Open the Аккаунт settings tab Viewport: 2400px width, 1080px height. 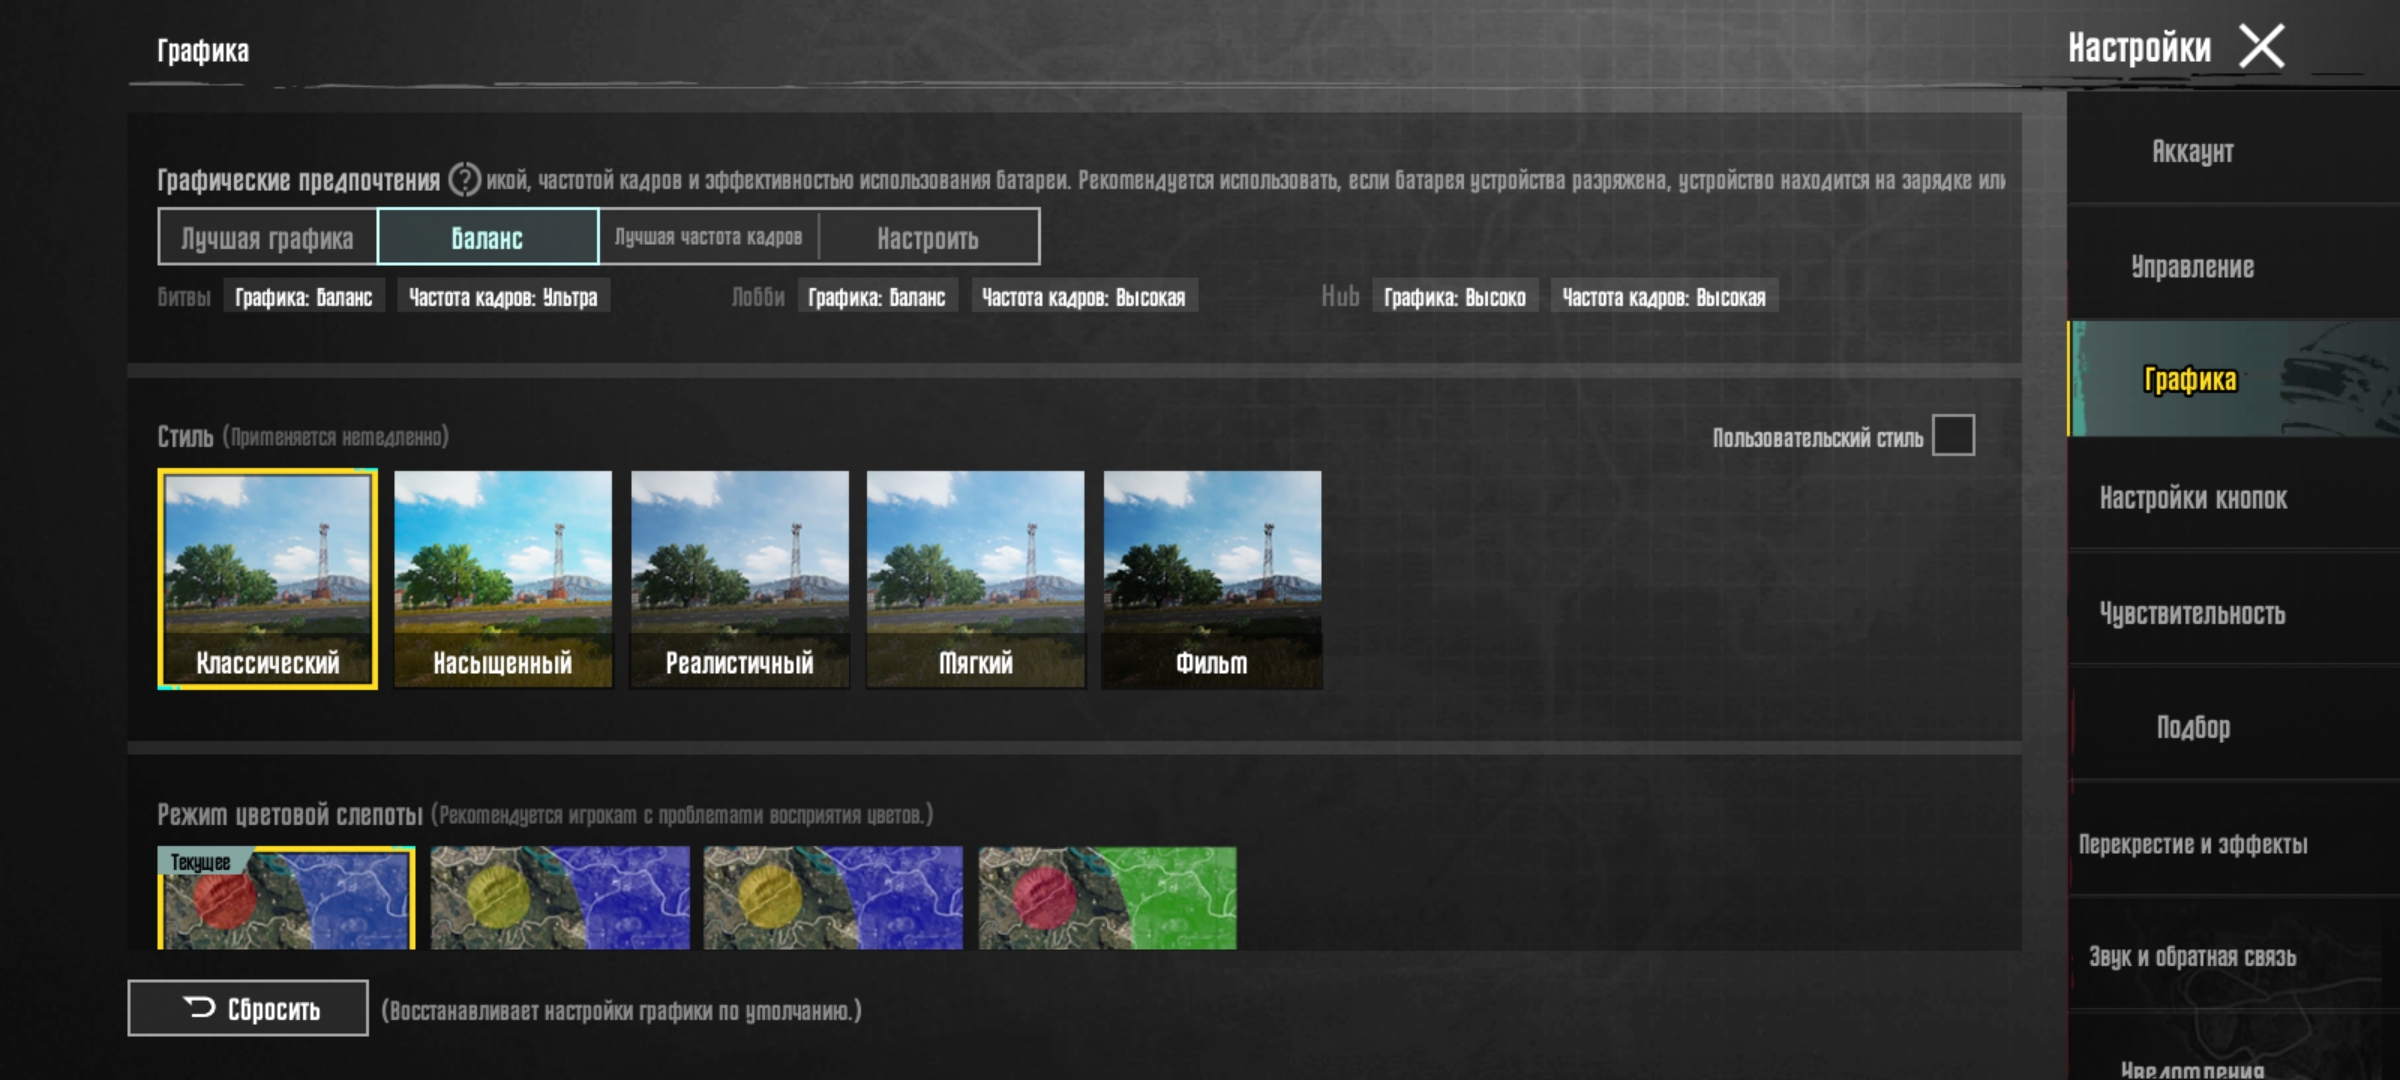pyautogui.click(x=2192, y=152)
